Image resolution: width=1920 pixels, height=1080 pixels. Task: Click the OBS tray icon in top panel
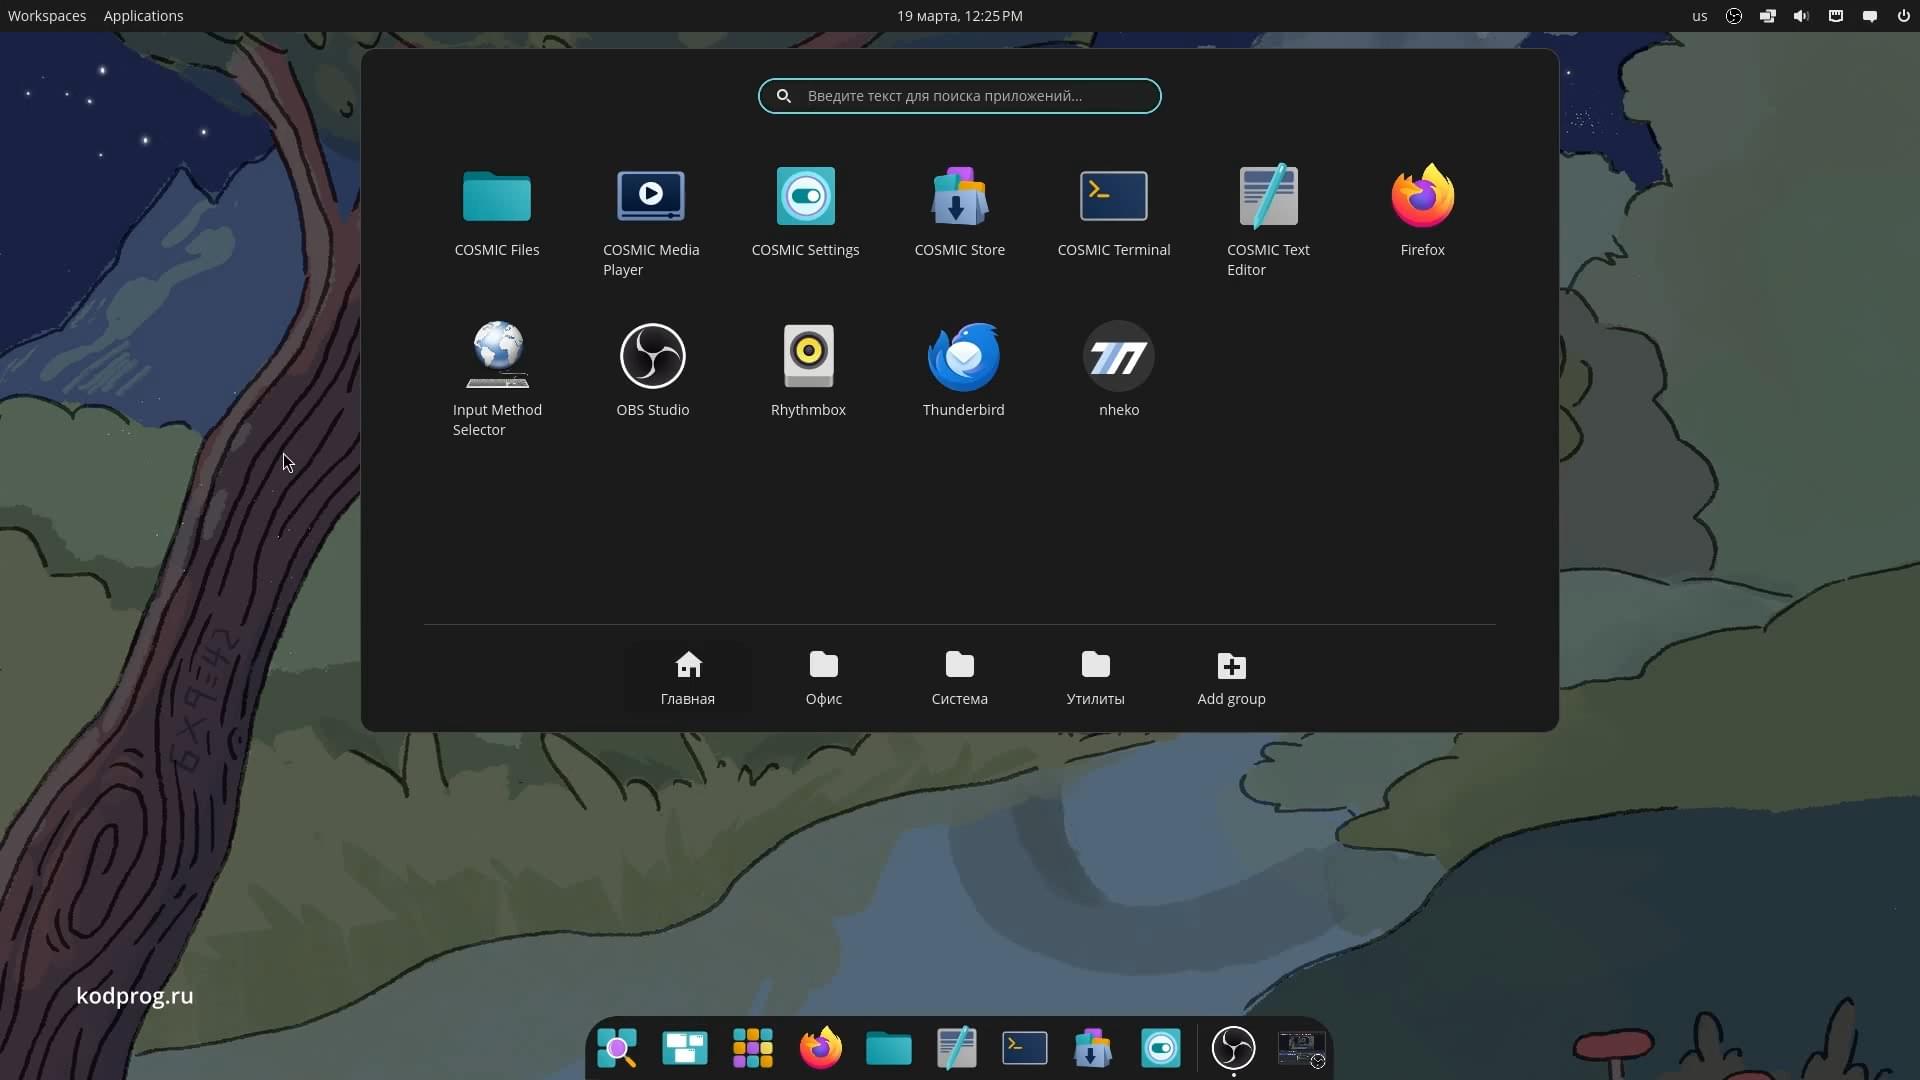(x=1733, y=16)
